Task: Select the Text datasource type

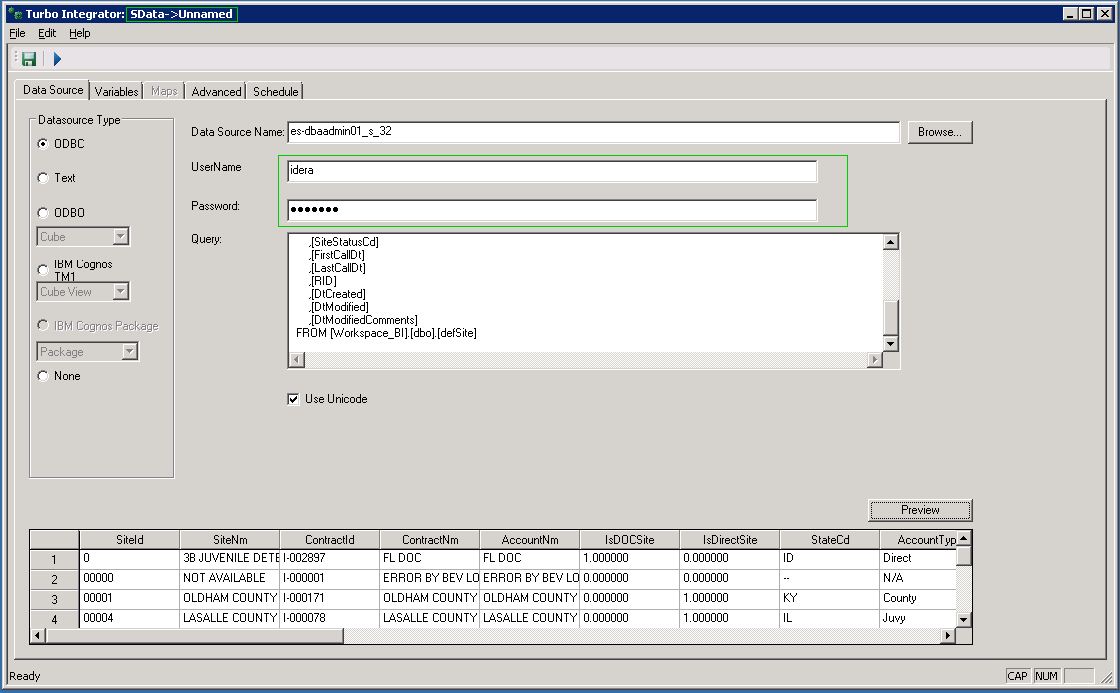Action: click(x=43, y=178)
